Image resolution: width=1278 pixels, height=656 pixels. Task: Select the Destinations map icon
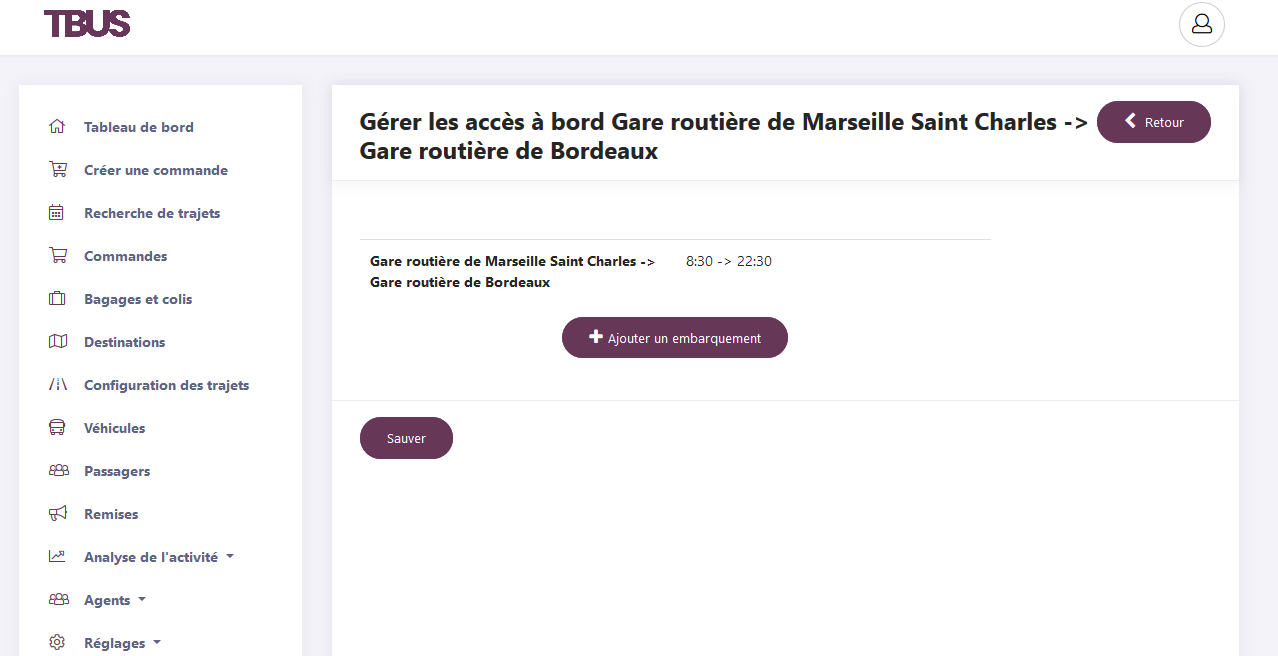click(57, 341)
